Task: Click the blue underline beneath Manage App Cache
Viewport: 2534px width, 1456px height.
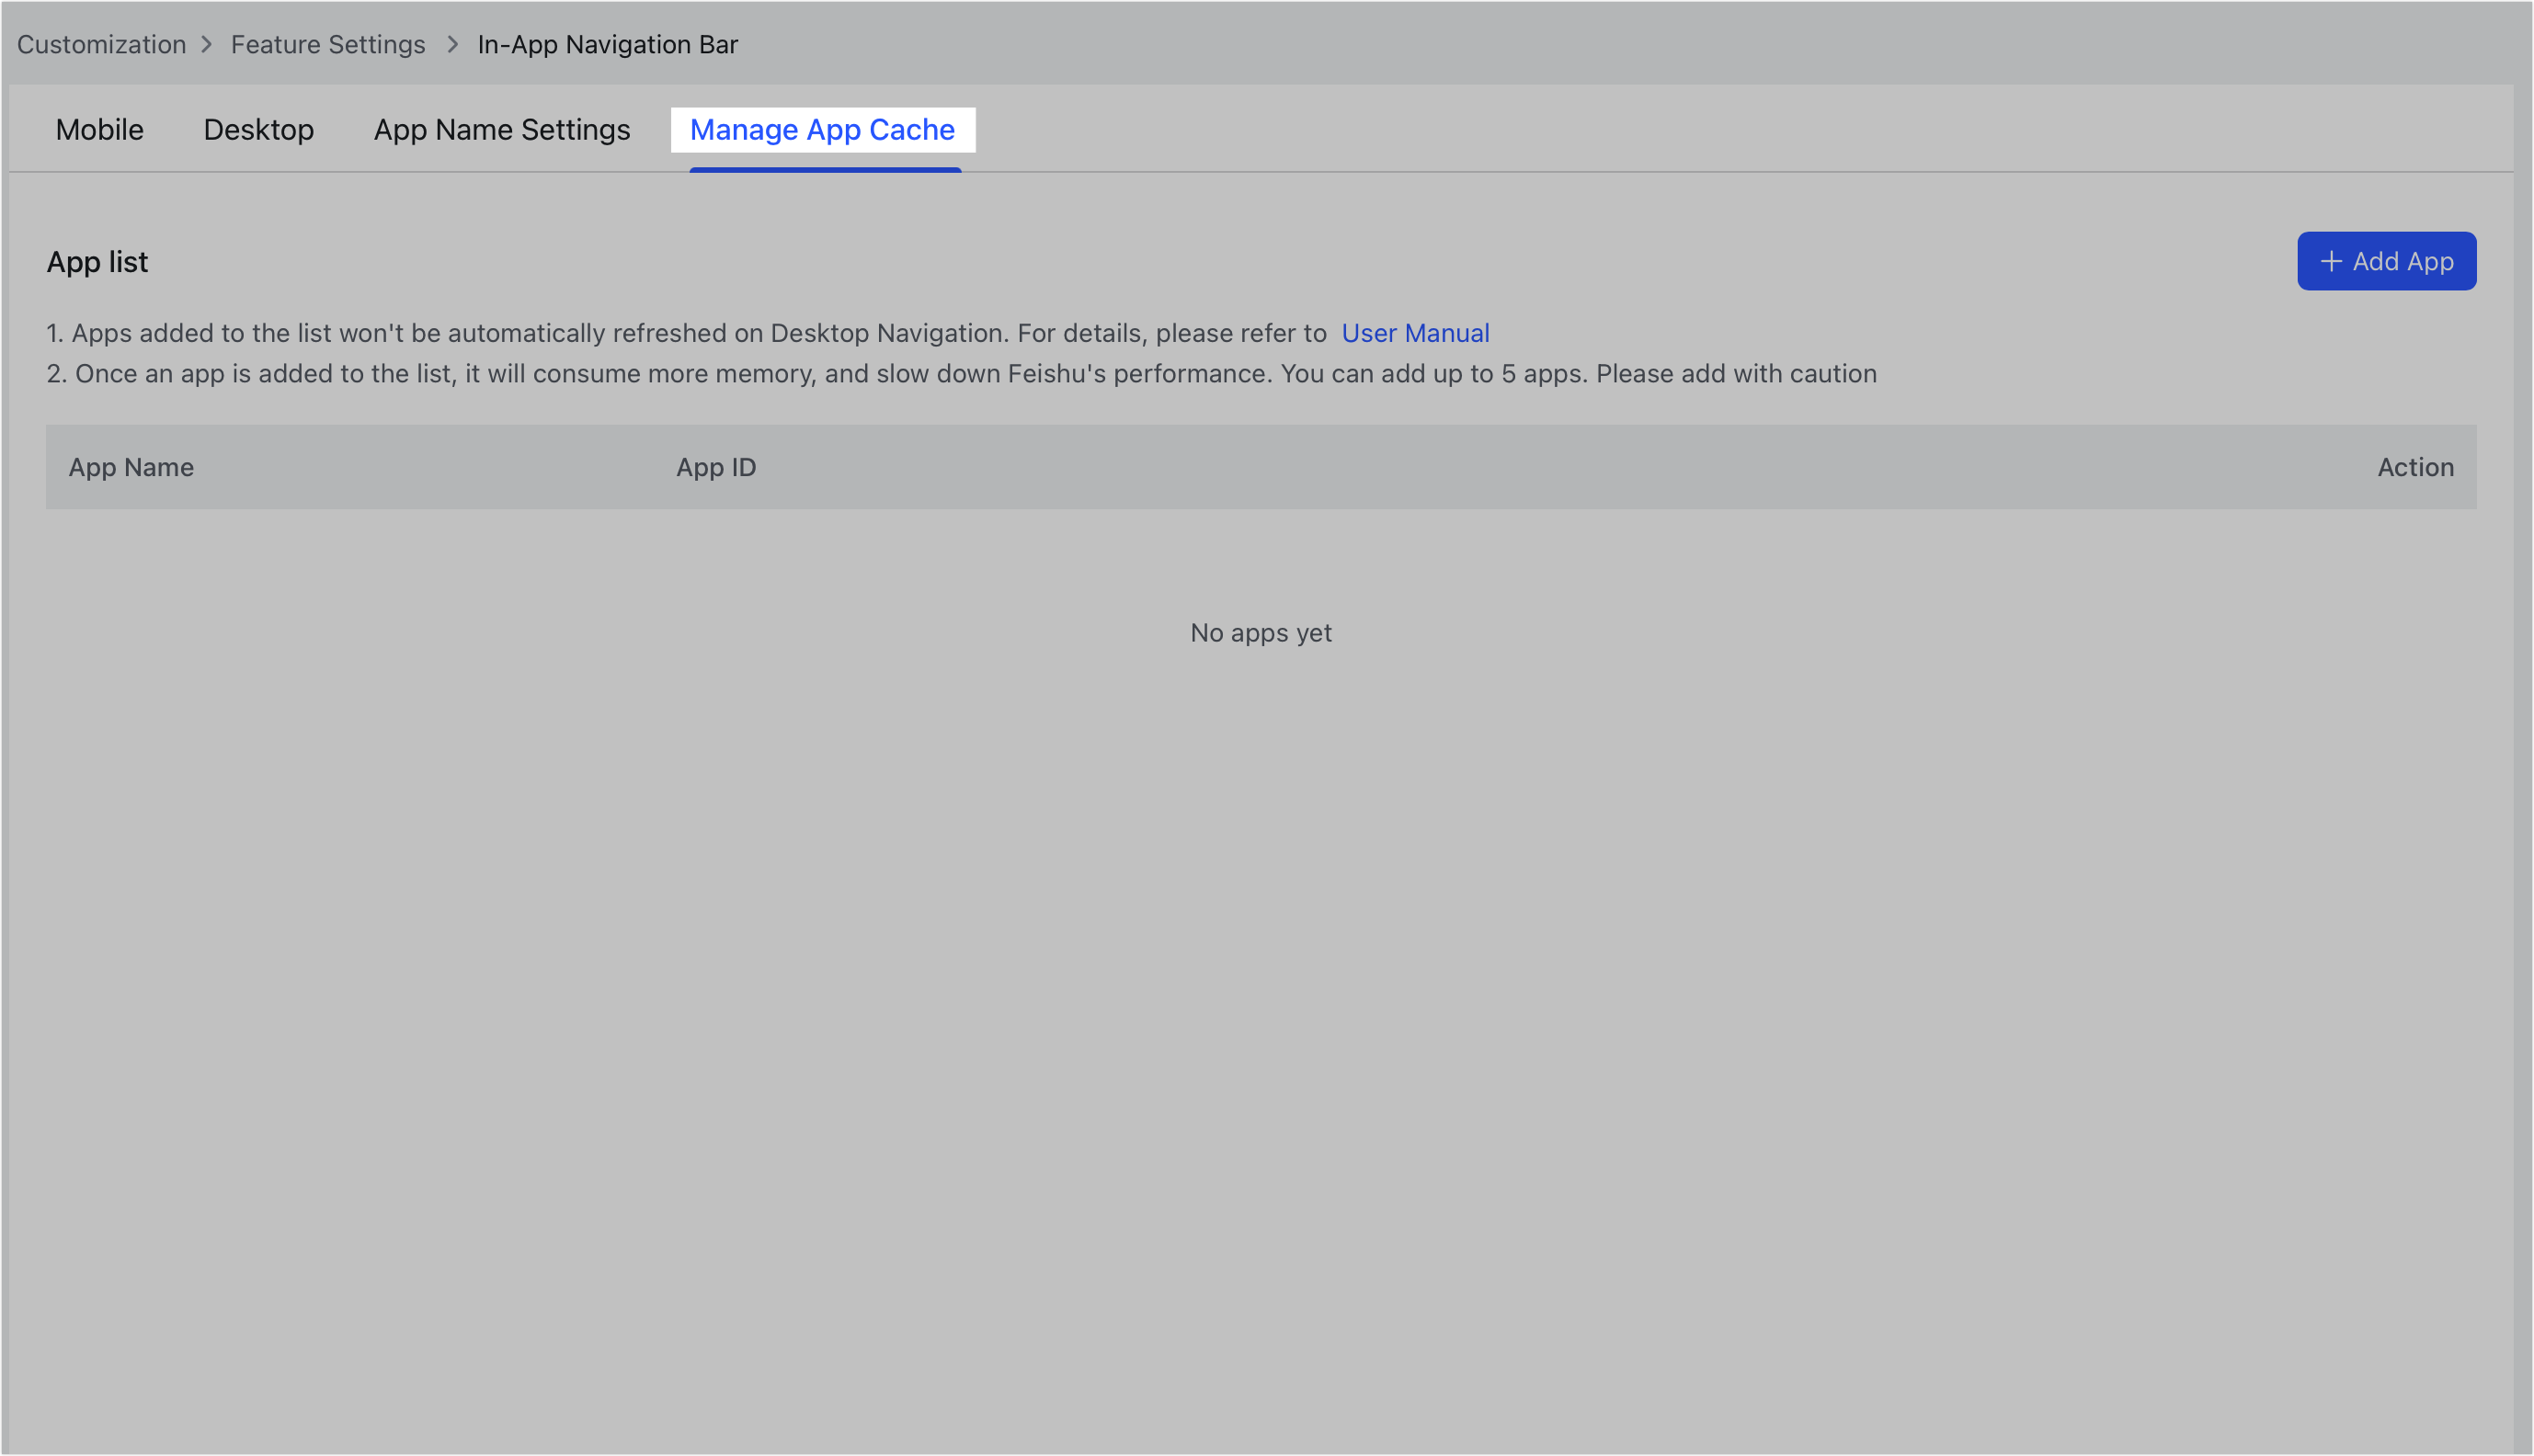Action: (x=825, y=172)
